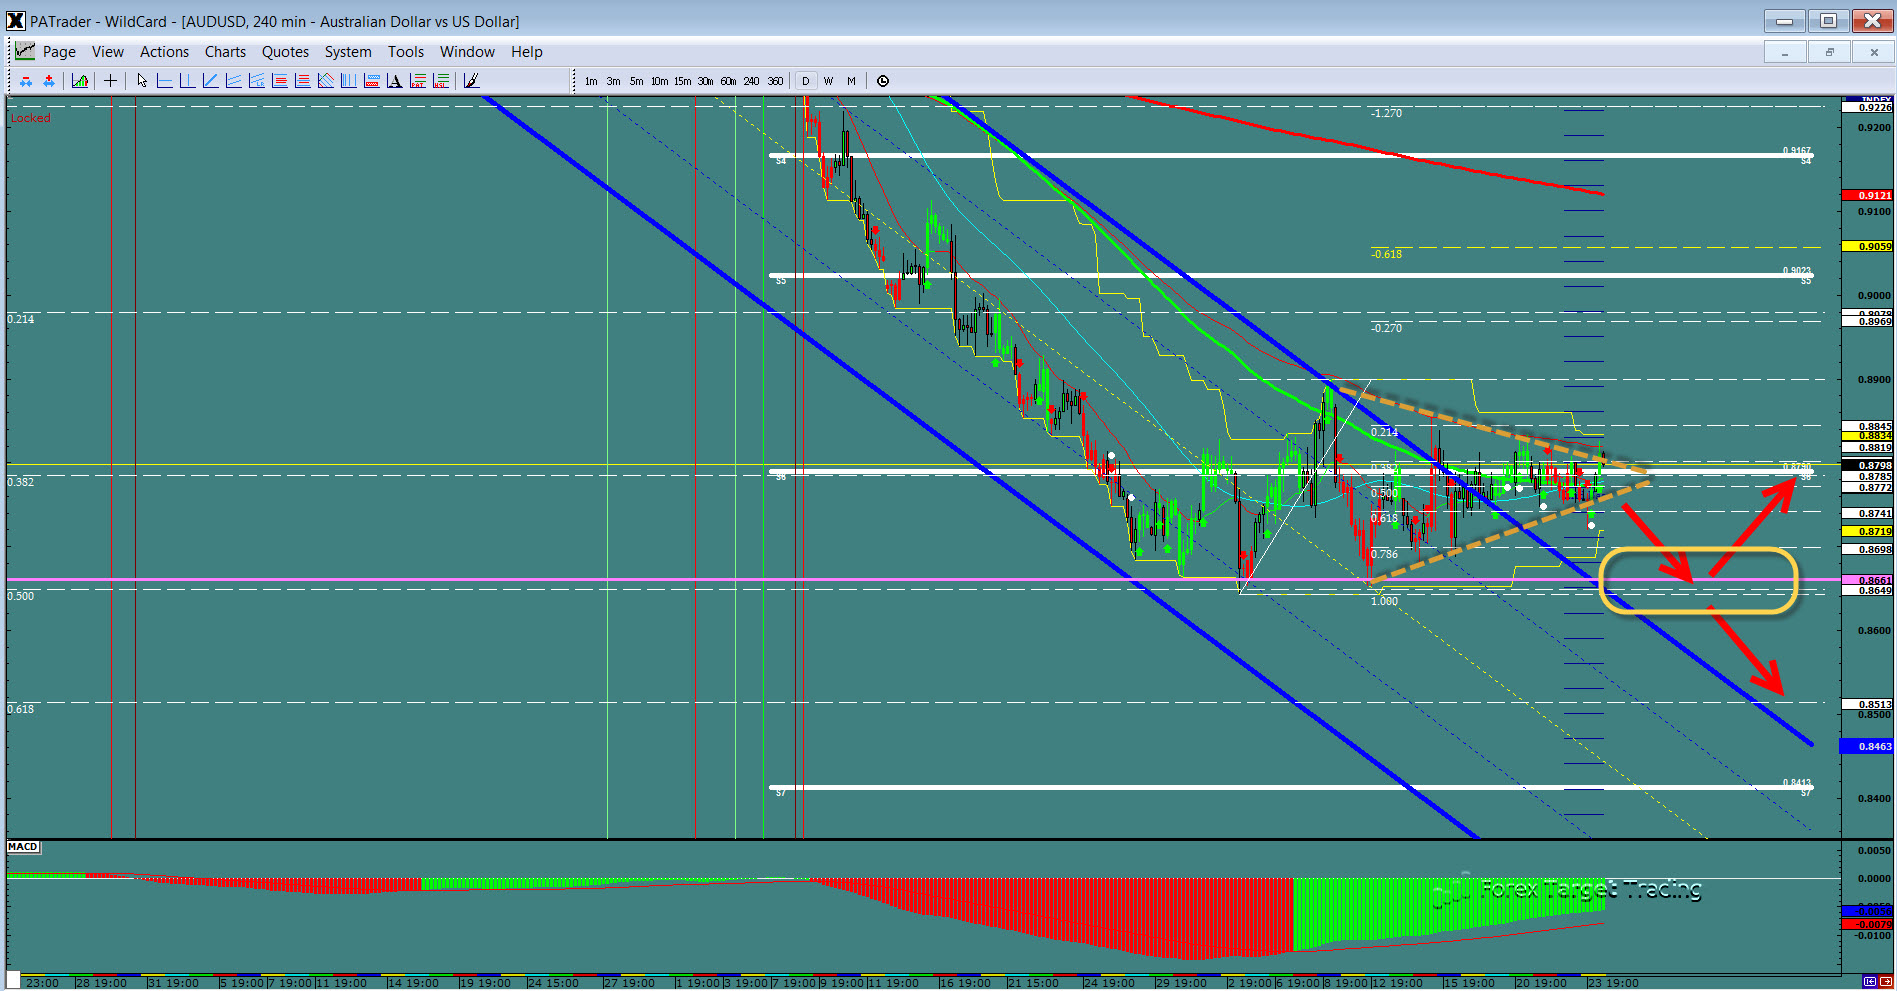Open the Quotes menu
The width and height of the screenshot is (1897, 991).
coord(285,52)
